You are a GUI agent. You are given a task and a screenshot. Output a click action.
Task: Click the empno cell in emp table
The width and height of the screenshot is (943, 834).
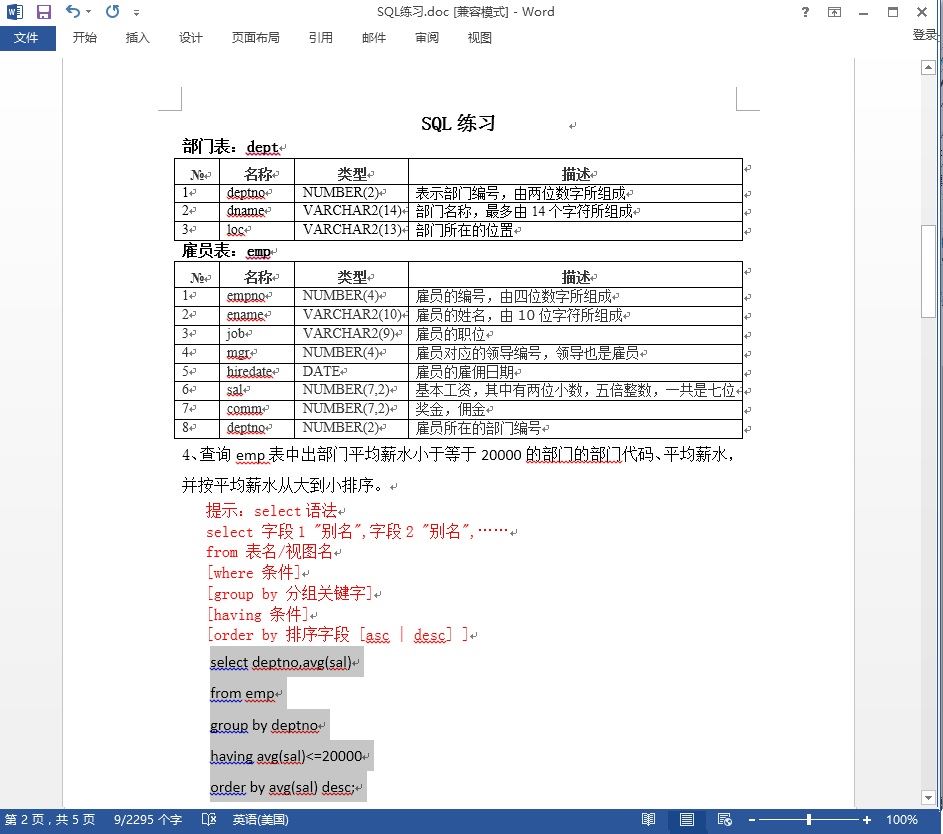click(257, 296)
